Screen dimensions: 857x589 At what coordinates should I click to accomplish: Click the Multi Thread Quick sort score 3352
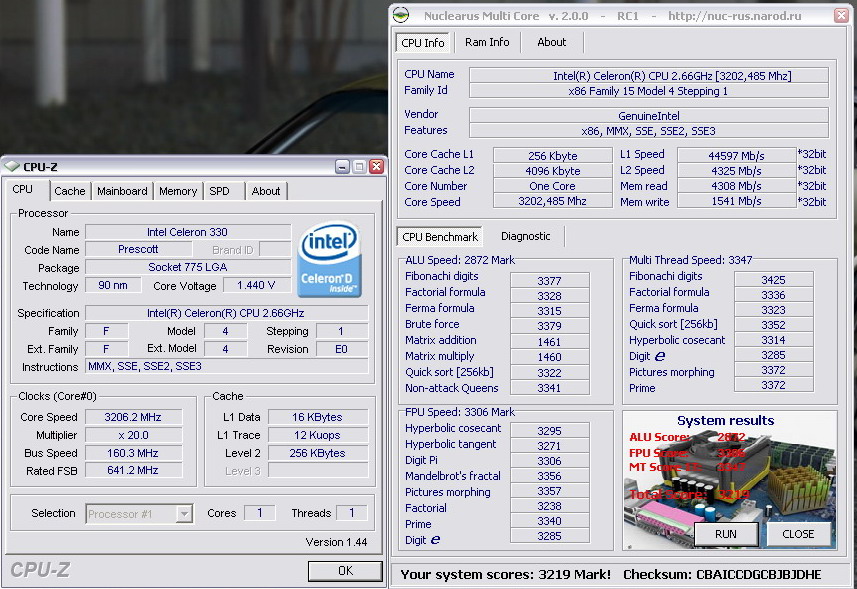(773, 325)
